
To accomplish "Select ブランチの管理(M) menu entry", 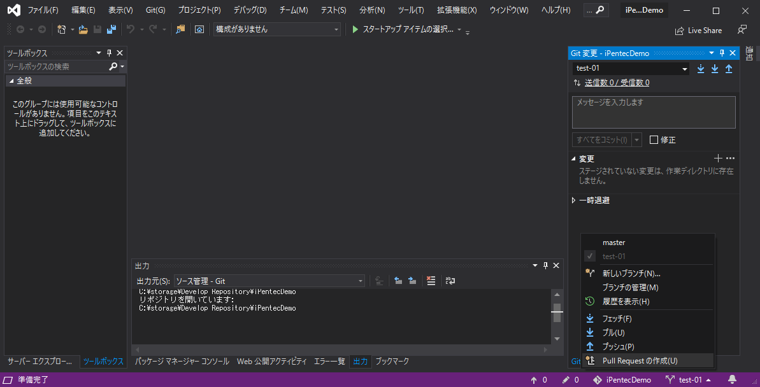I will 648,288.
